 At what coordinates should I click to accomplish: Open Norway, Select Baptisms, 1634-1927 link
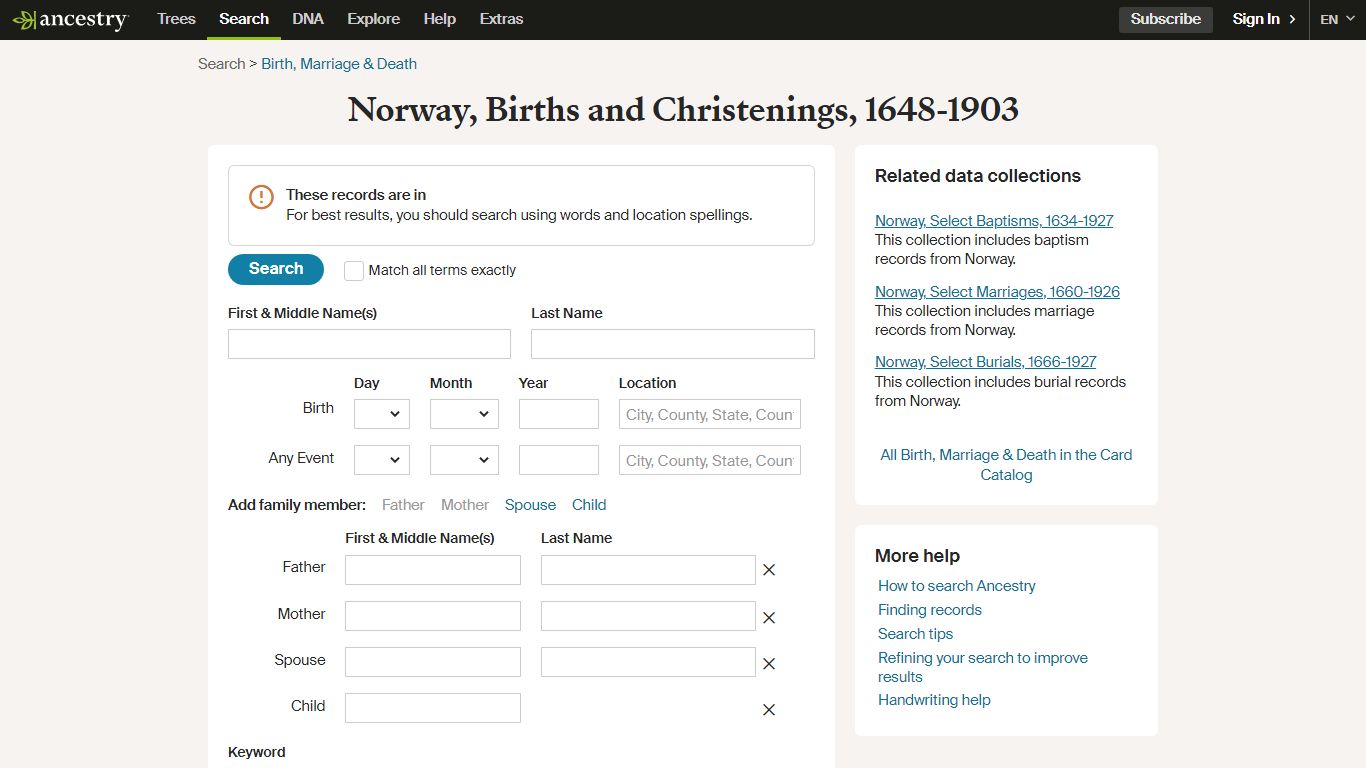994,221
